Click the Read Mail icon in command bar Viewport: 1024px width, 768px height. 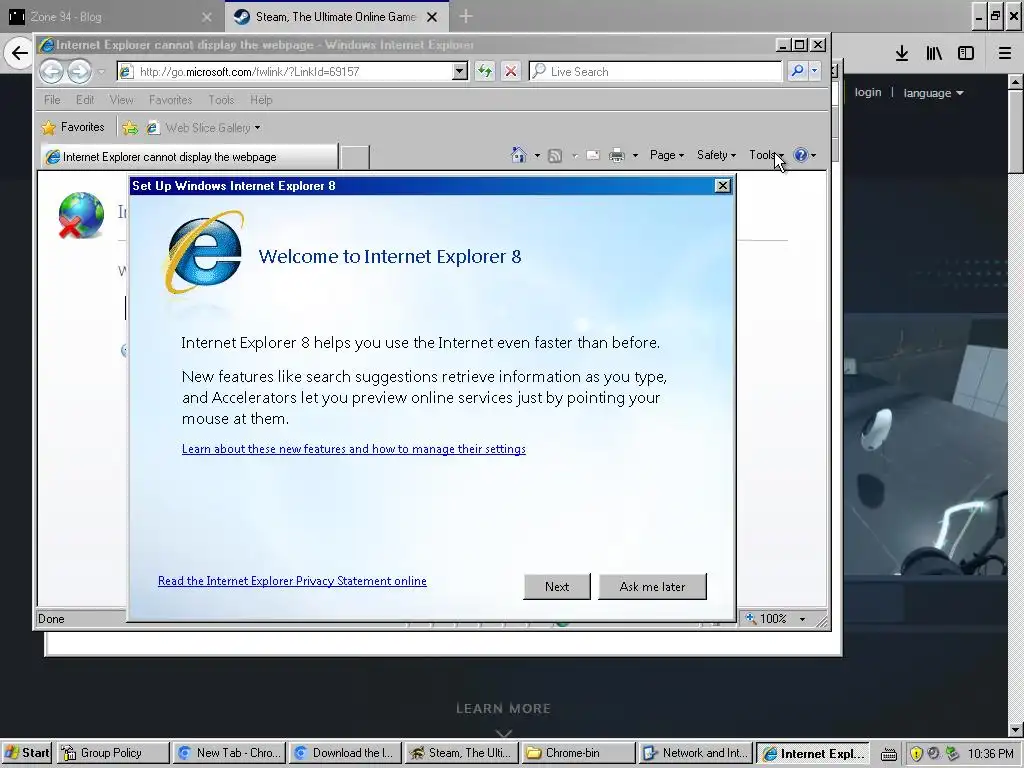[593, 155]
